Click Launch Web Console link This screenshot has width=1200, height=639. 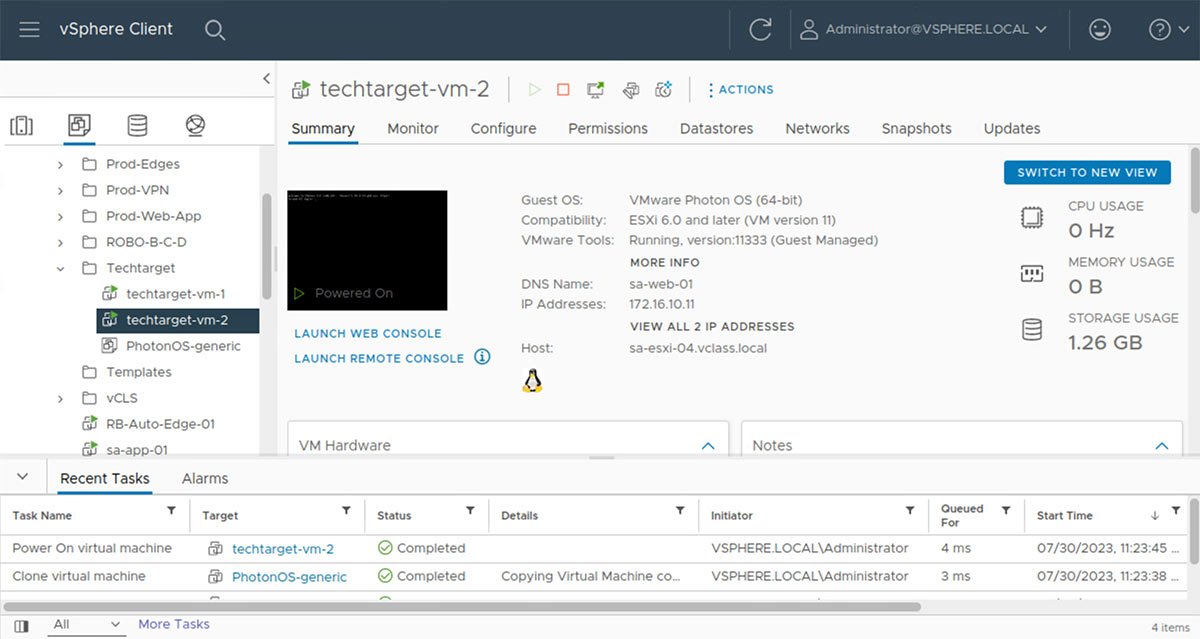coord(367,333)
